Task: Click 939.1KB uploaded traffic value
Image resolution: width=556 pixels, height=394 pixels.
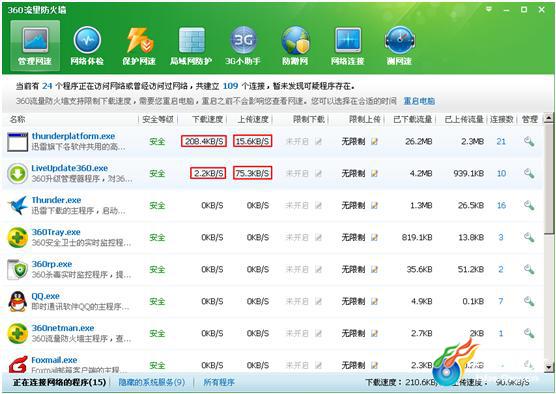Action: [x=468, y=173]
